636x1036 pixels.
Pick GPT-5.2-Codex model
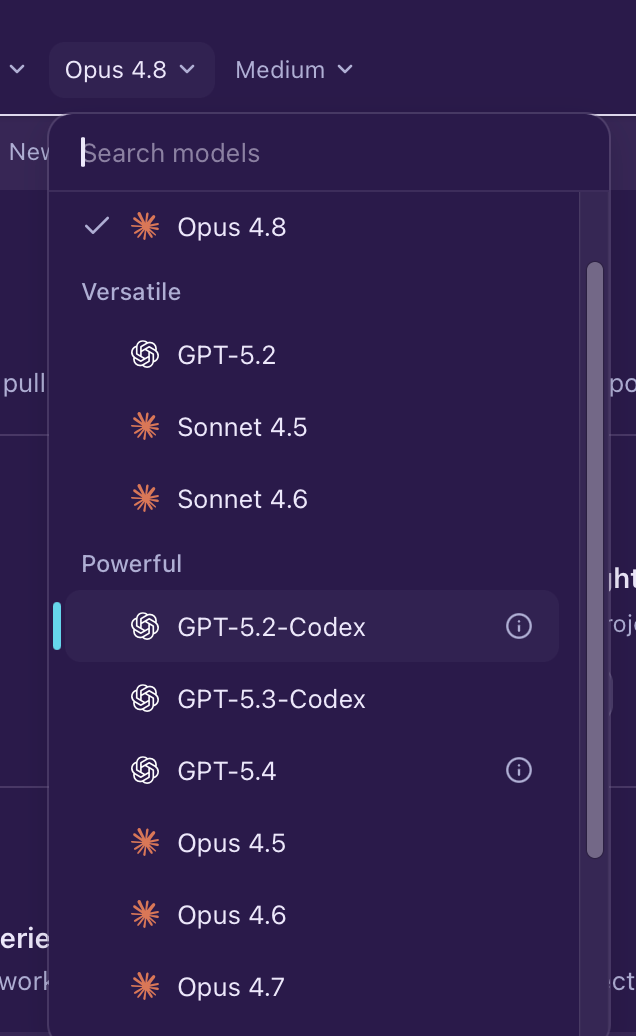pos(312,626)
